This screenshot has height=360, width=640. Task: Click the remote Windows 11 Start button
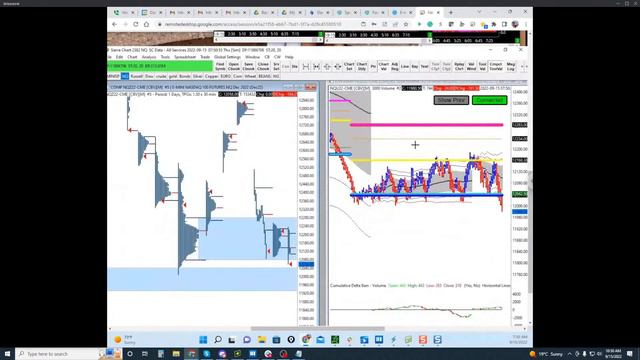pos(203,340)
